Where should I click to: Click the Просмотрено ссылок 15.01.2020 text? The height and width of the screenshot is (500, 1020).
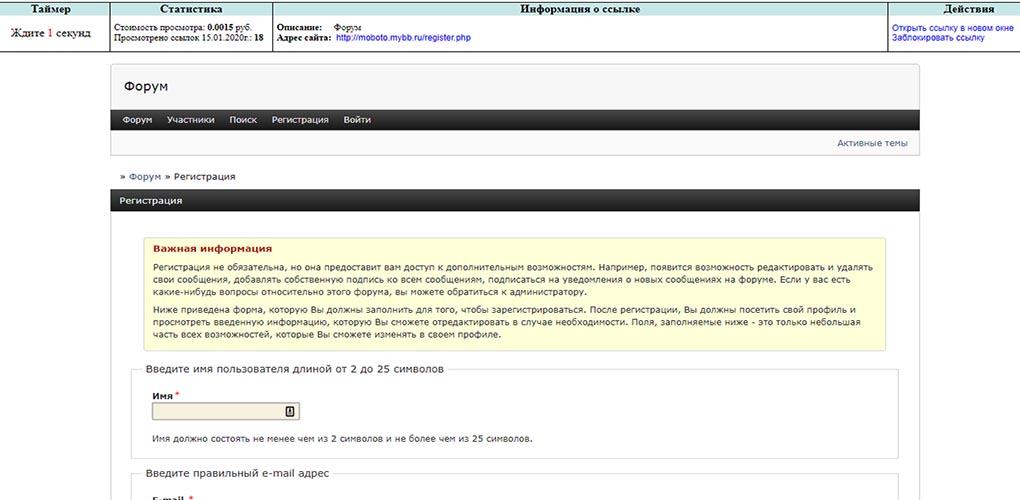(x=189, y=38)
